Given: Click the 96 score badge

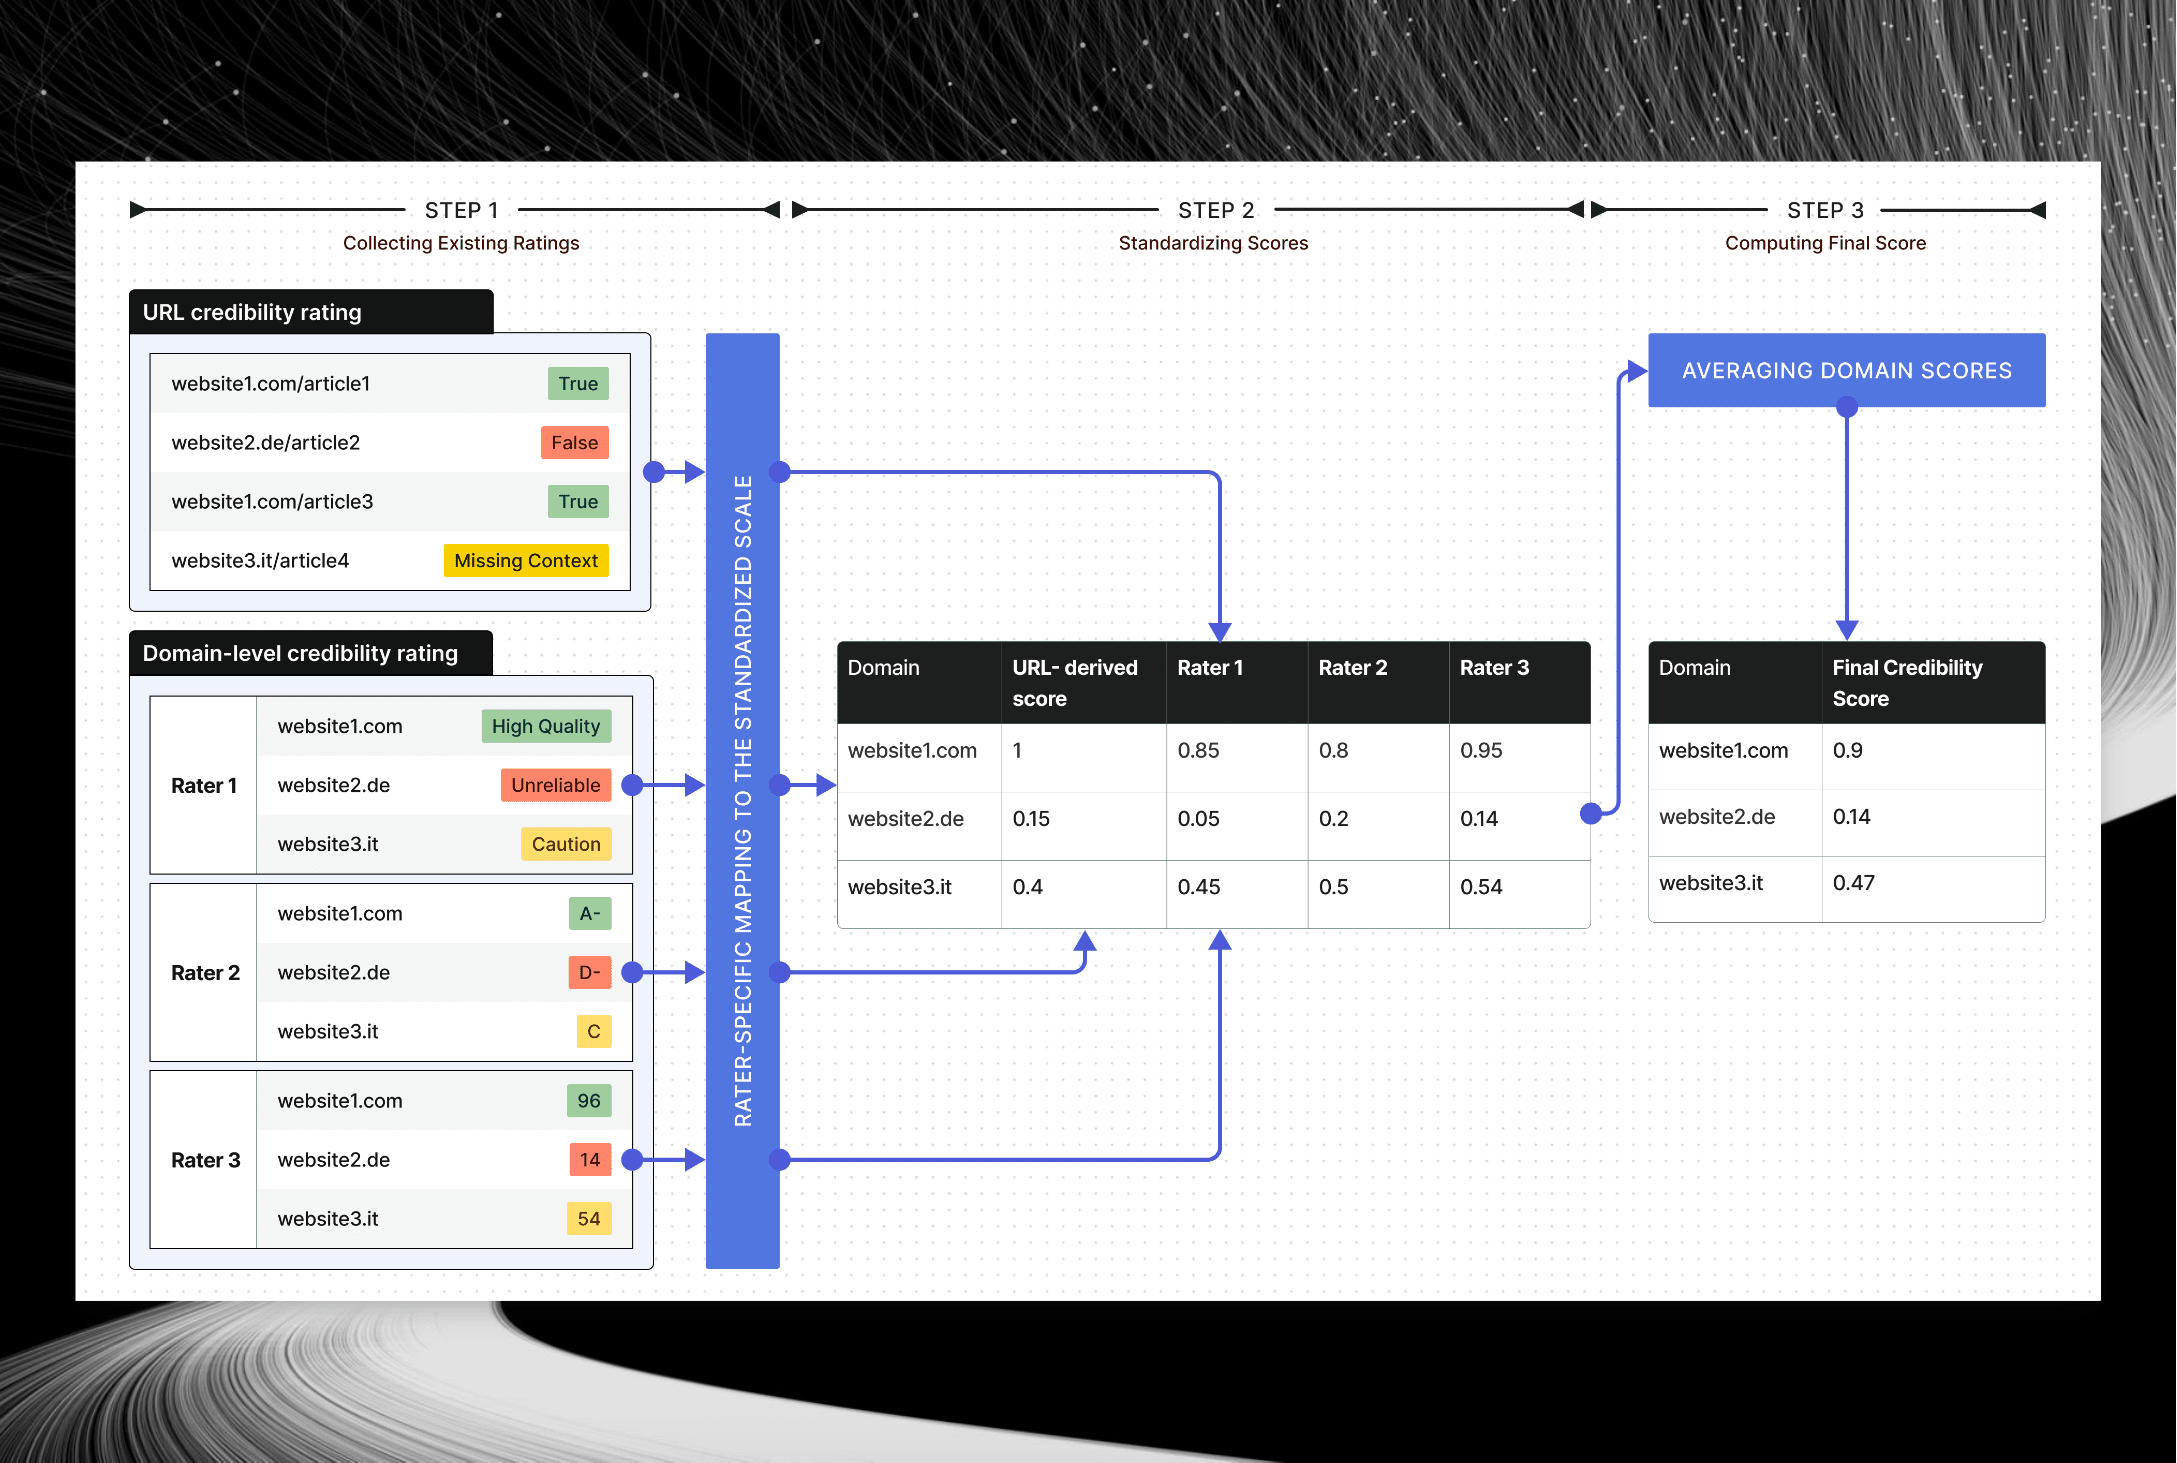Looking at the screenshot, I should (x=589, y=1100).
